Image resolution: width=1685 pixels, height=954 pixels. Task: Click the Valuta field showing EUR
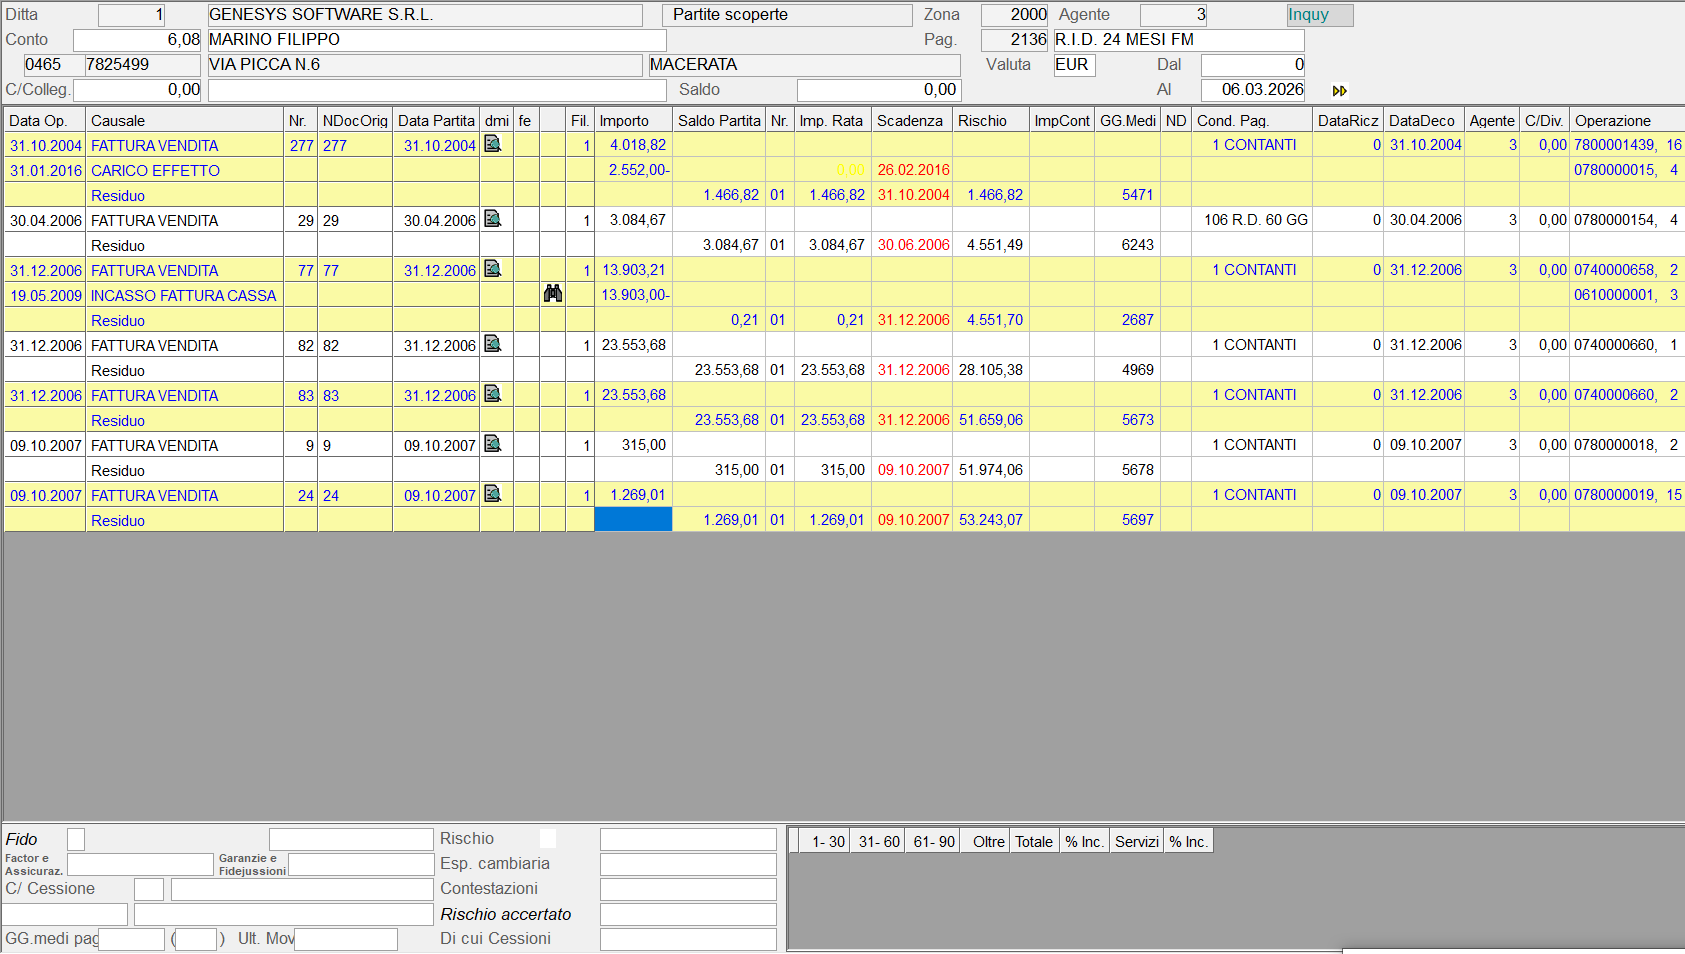[x=1074, y=65]
